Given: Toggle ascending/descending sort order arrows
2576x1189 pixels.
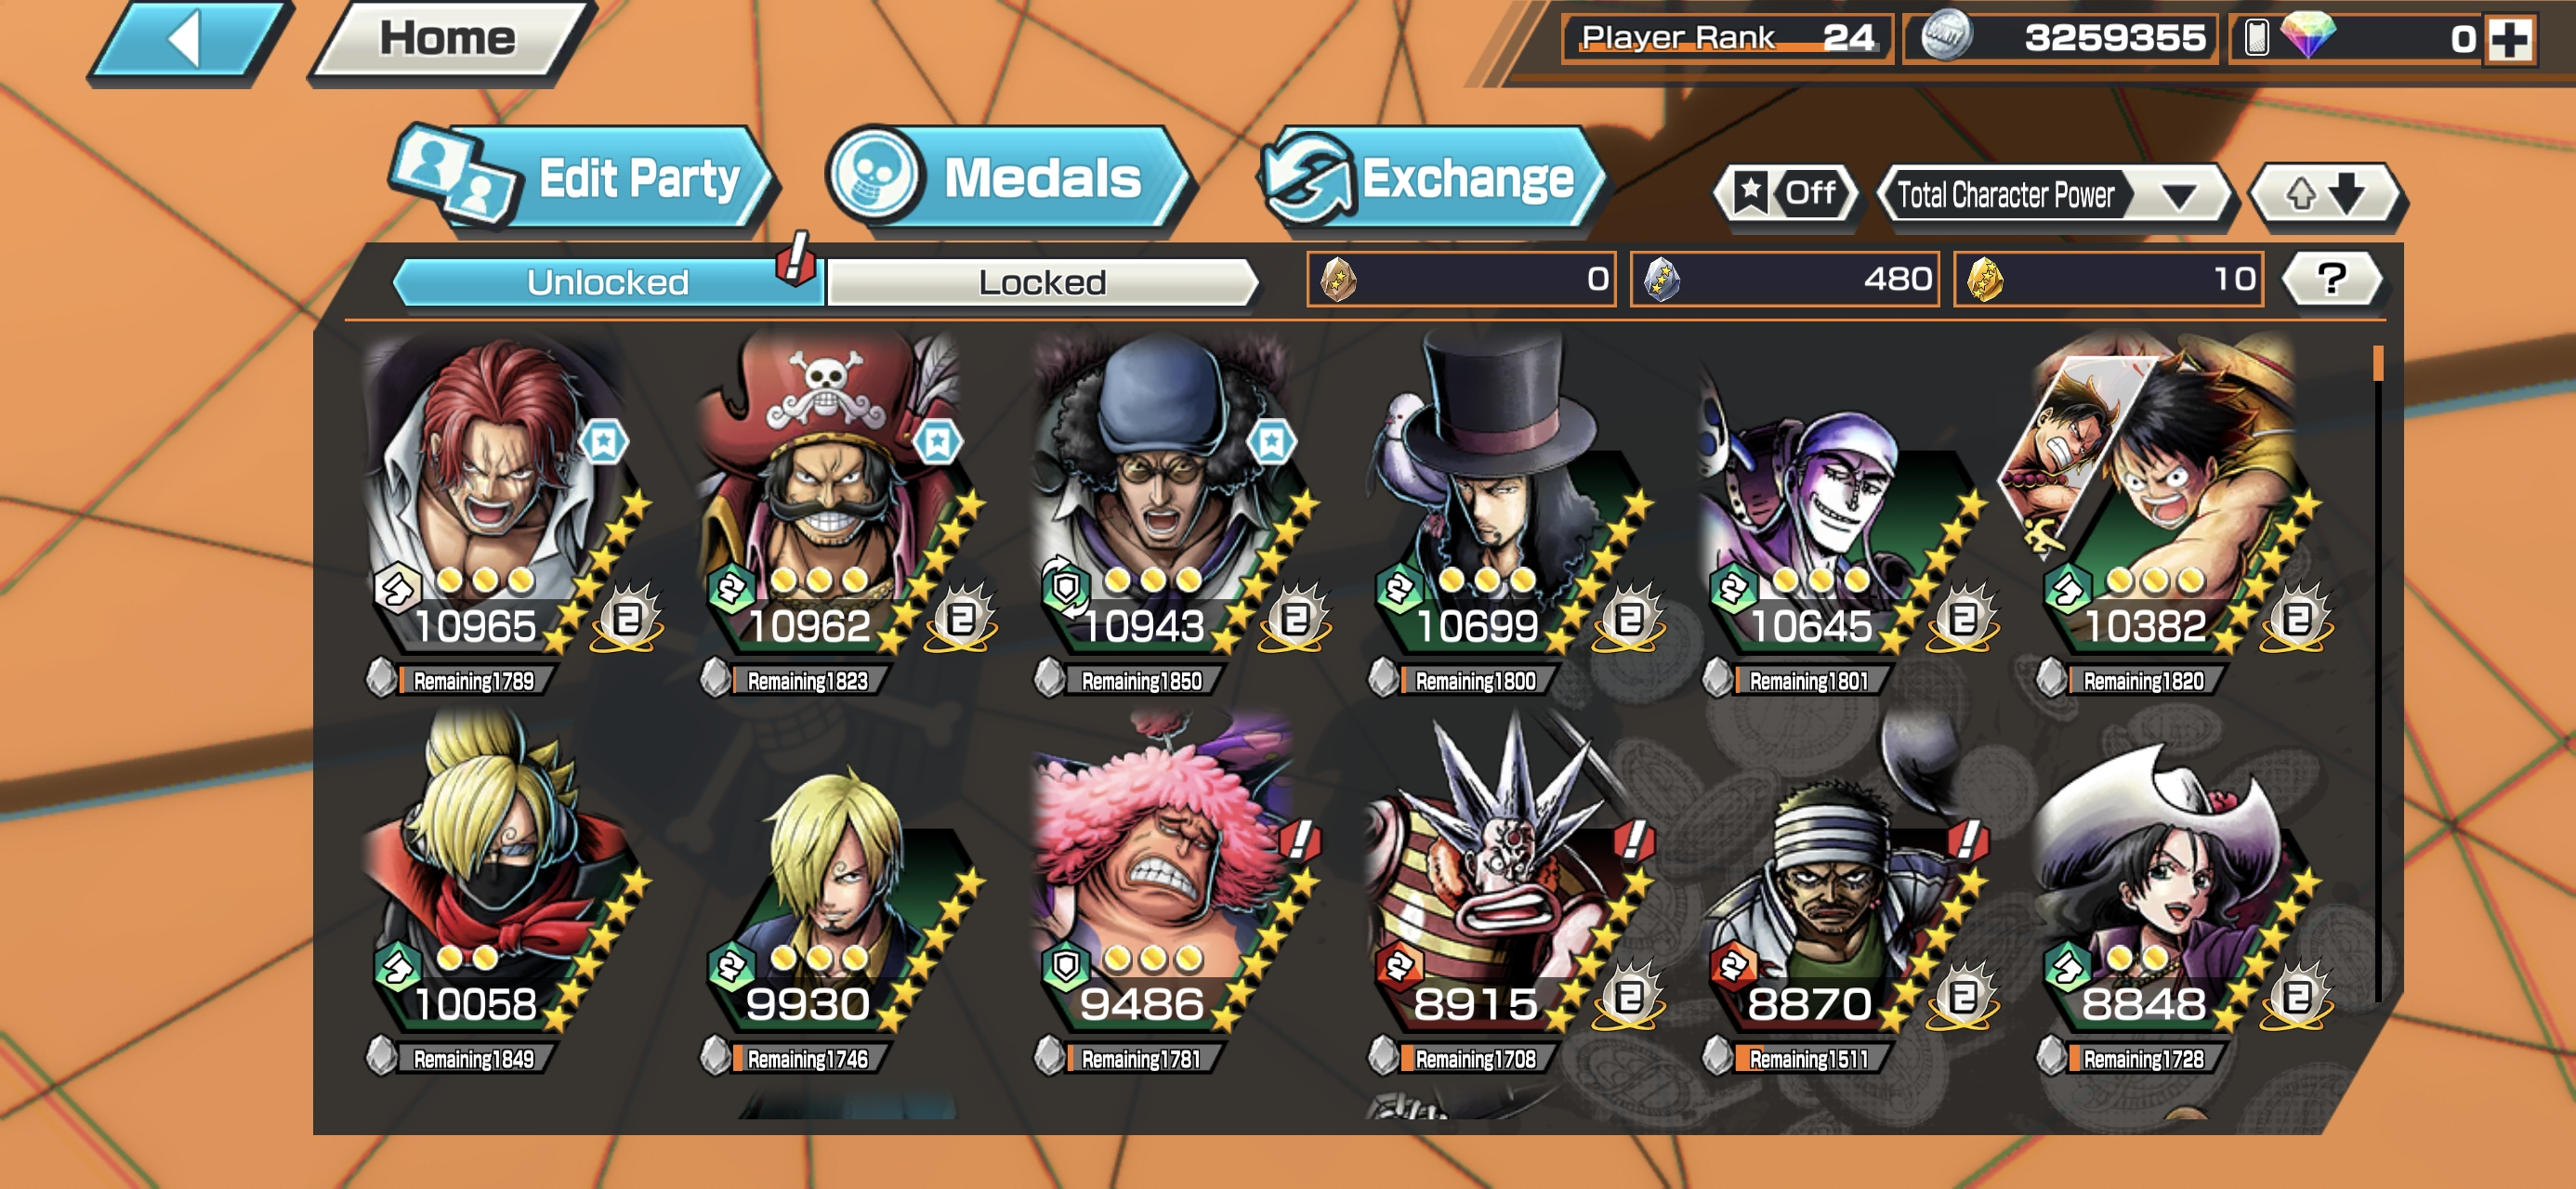Looking at the screenshot, I should pyautogui.click(x=2327, y=194).
